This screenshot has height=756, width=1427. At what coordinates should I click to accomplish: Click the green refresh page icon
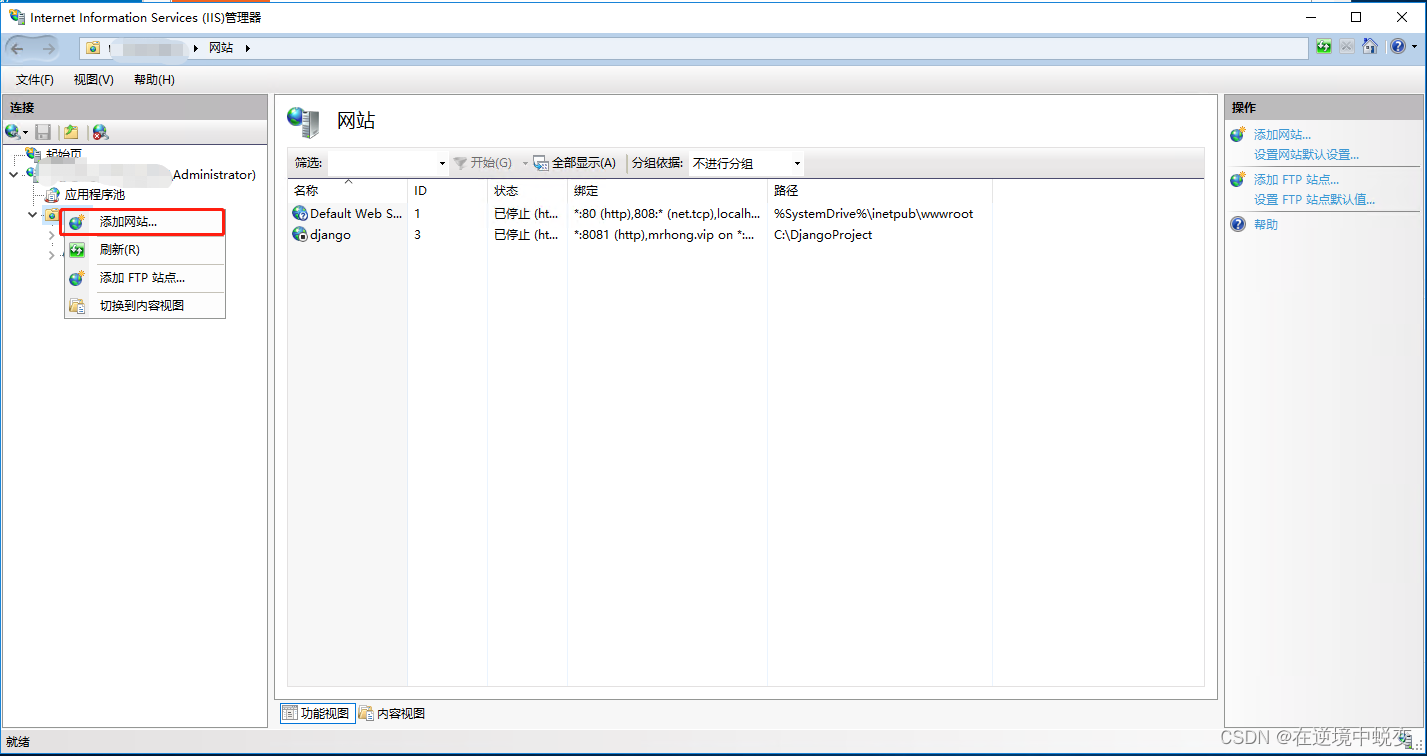1324,47
